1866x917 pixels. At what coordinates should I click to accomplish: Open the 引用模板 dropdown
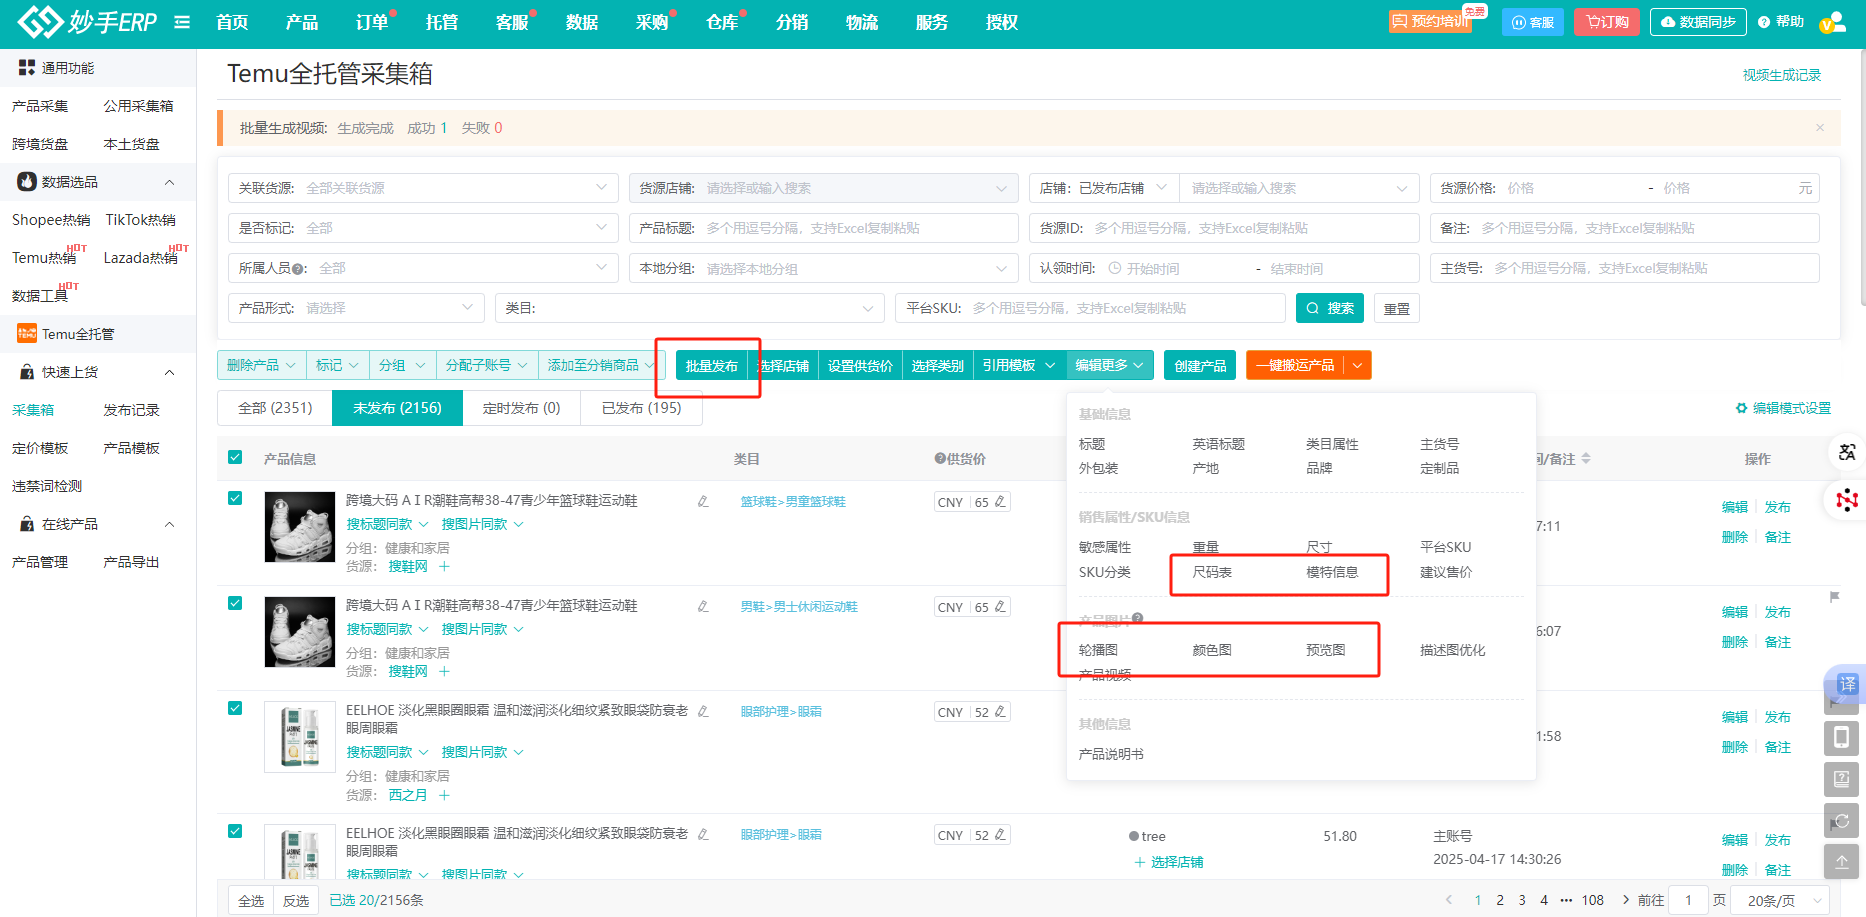pos(1019,365)
